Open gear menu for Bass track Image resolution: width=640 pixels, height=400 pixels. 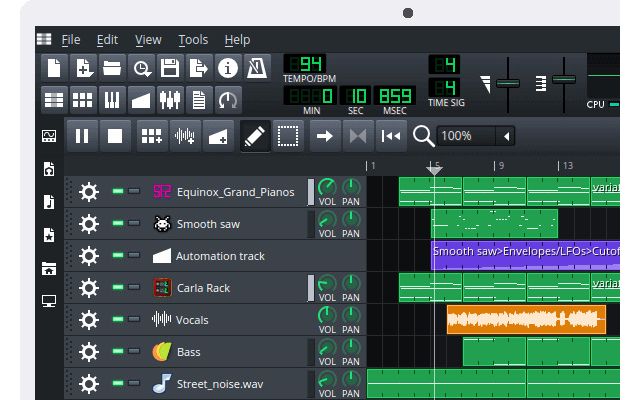[89, 352]
